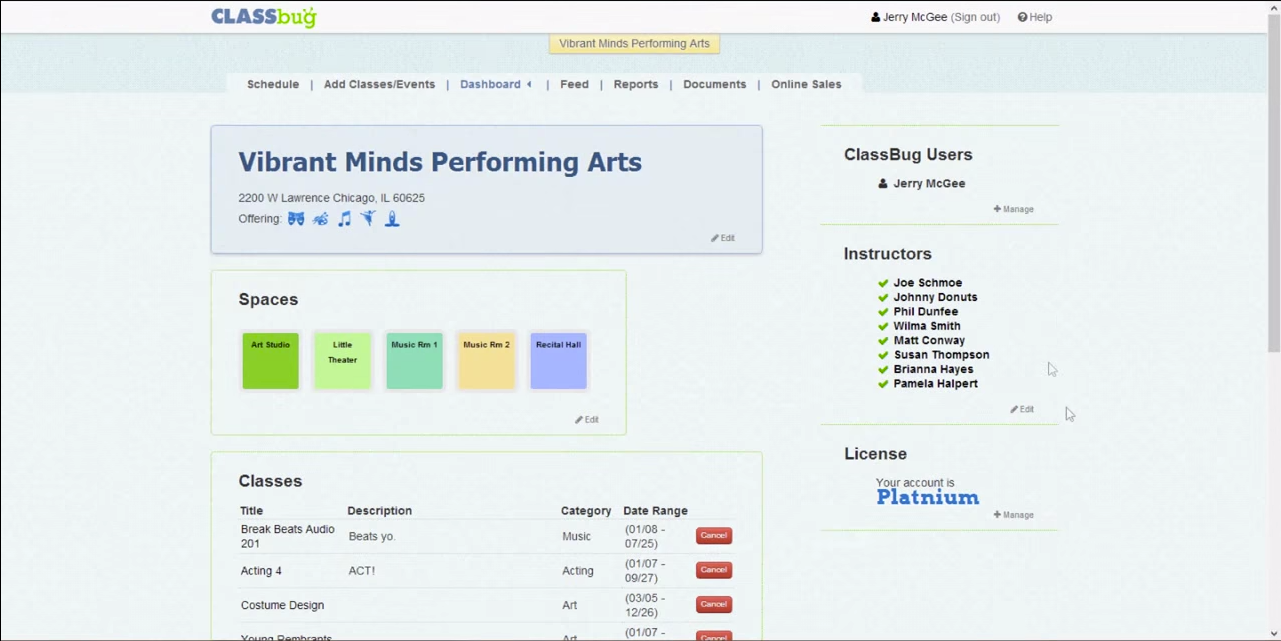Image resolution: width=1281 pixels, height=641 pixels.
Task: Click the Category column header
Action: (x=586, y=511)
